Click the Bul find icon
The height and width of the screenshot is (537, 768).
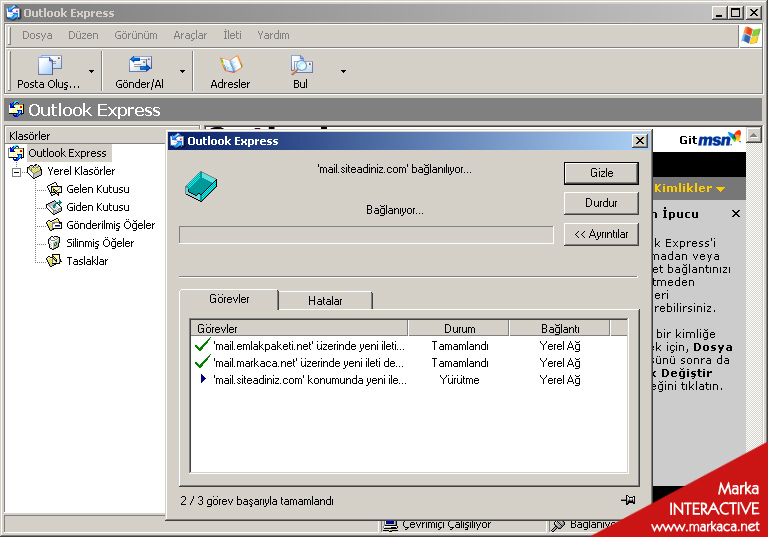[x=301, y=65]
